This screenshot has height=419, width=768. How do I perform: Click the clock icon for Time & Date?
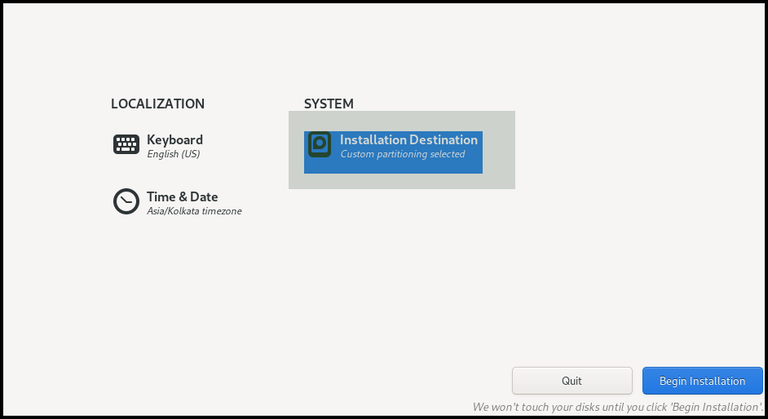126,202
